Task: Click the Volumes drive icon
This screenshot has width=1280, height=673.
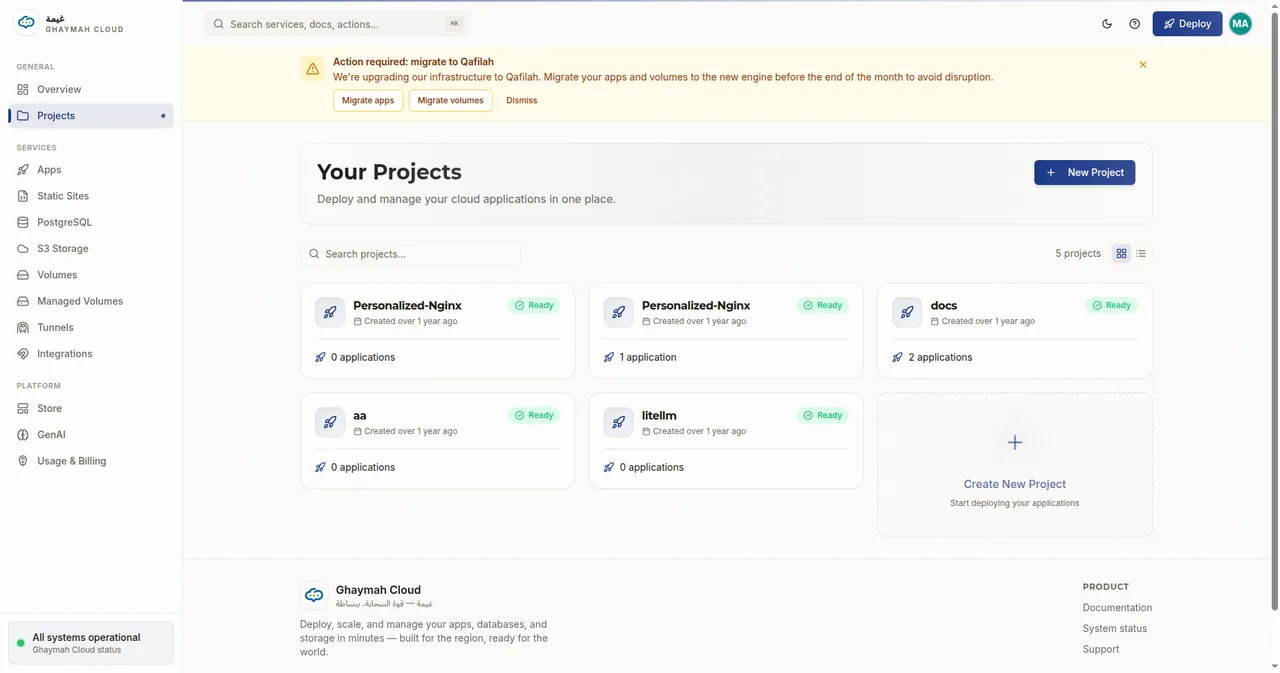Action: (23, 275)
